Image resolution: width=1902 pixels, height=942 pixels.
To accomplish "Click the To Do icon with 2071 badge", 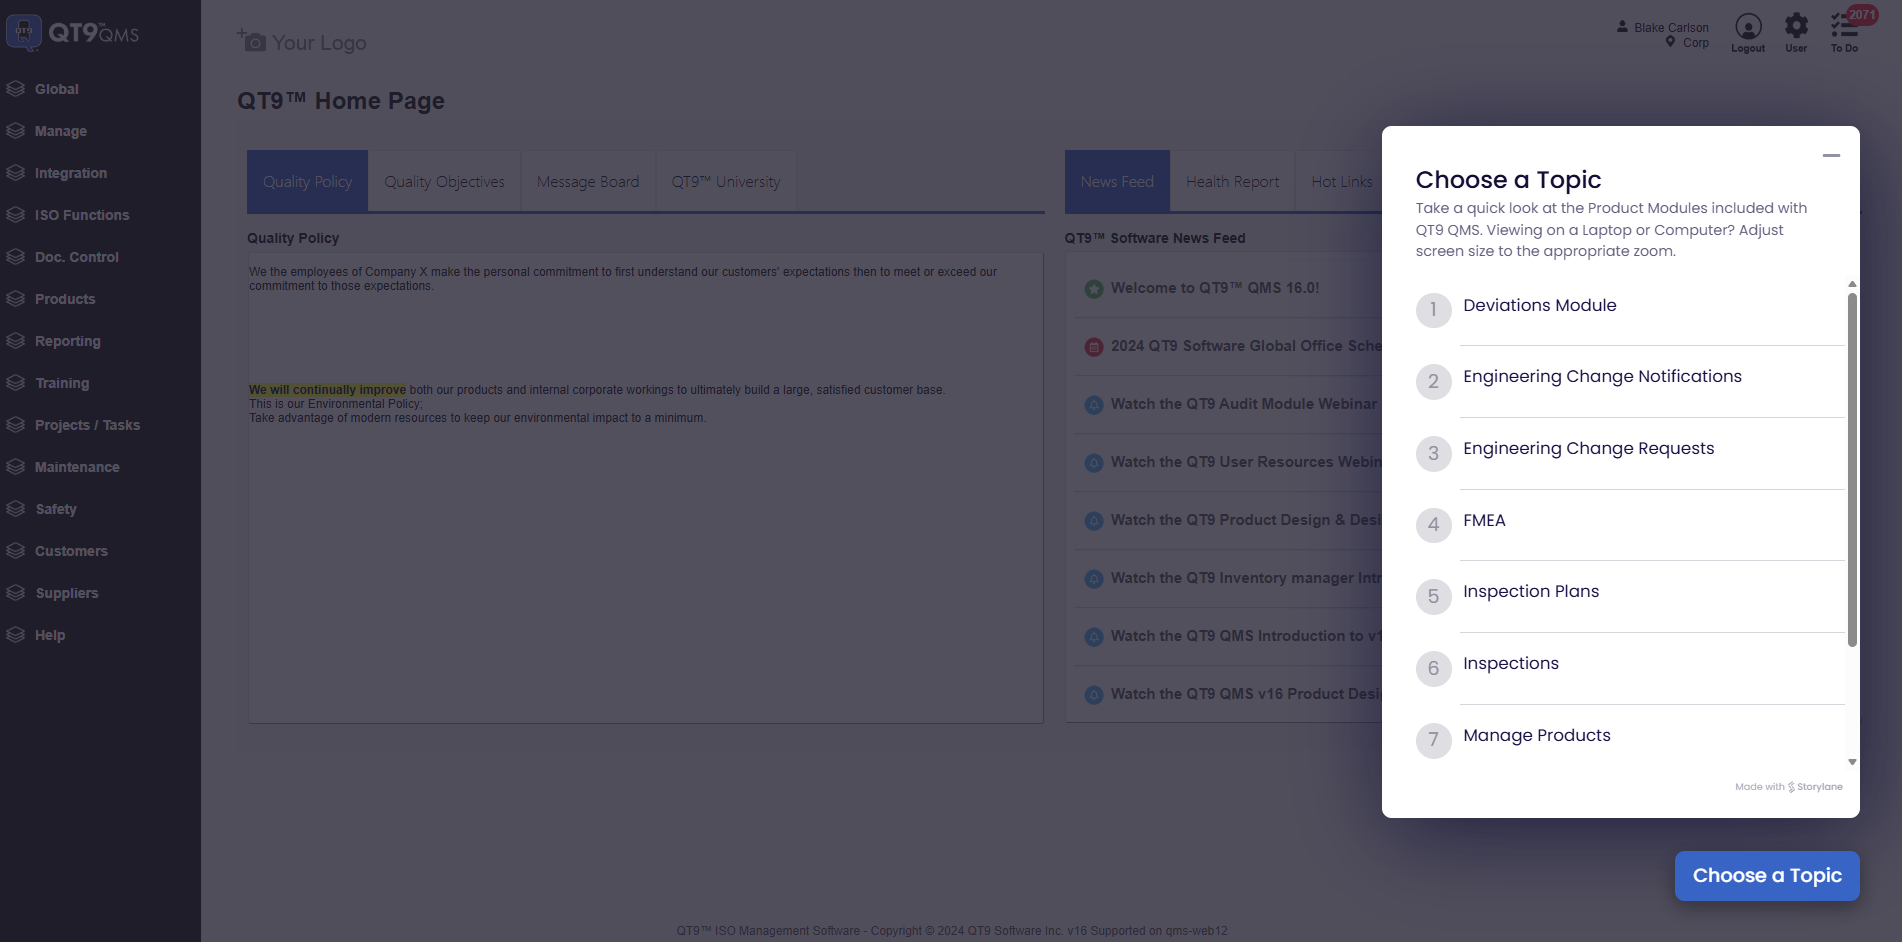I will pos(1843,30).
